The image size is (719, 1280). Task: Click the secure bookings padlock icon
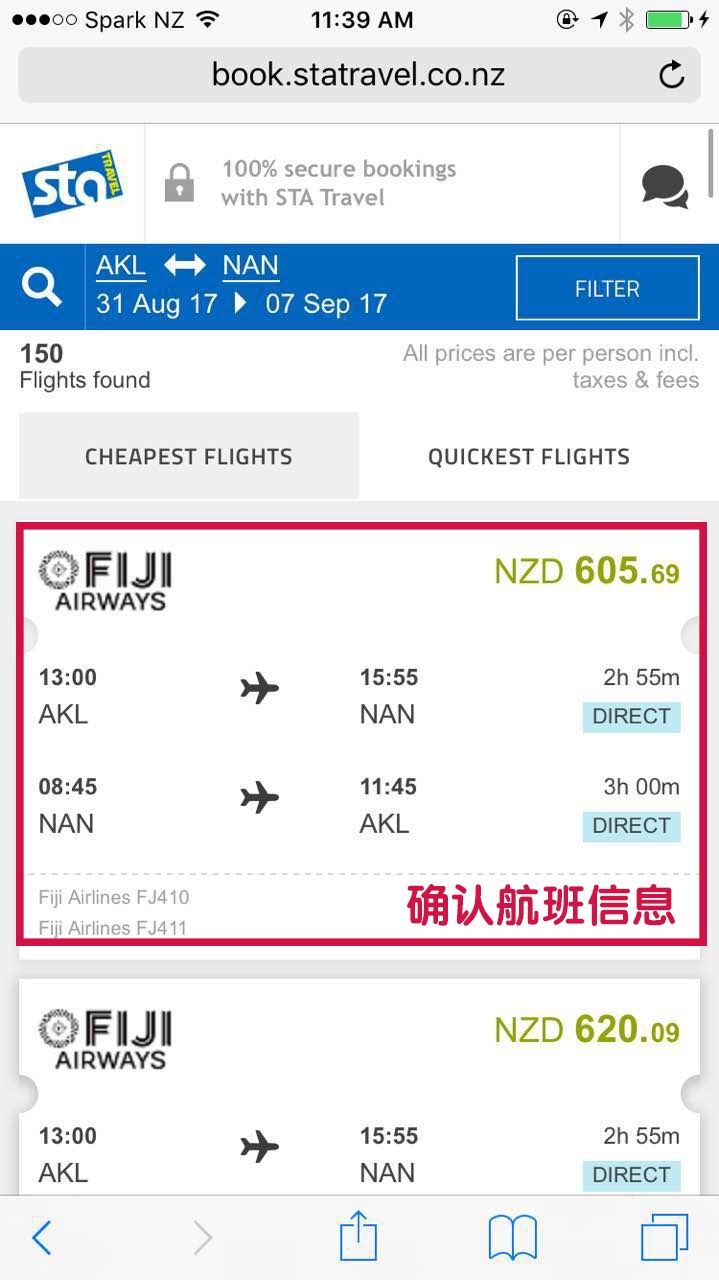(179, 182)
